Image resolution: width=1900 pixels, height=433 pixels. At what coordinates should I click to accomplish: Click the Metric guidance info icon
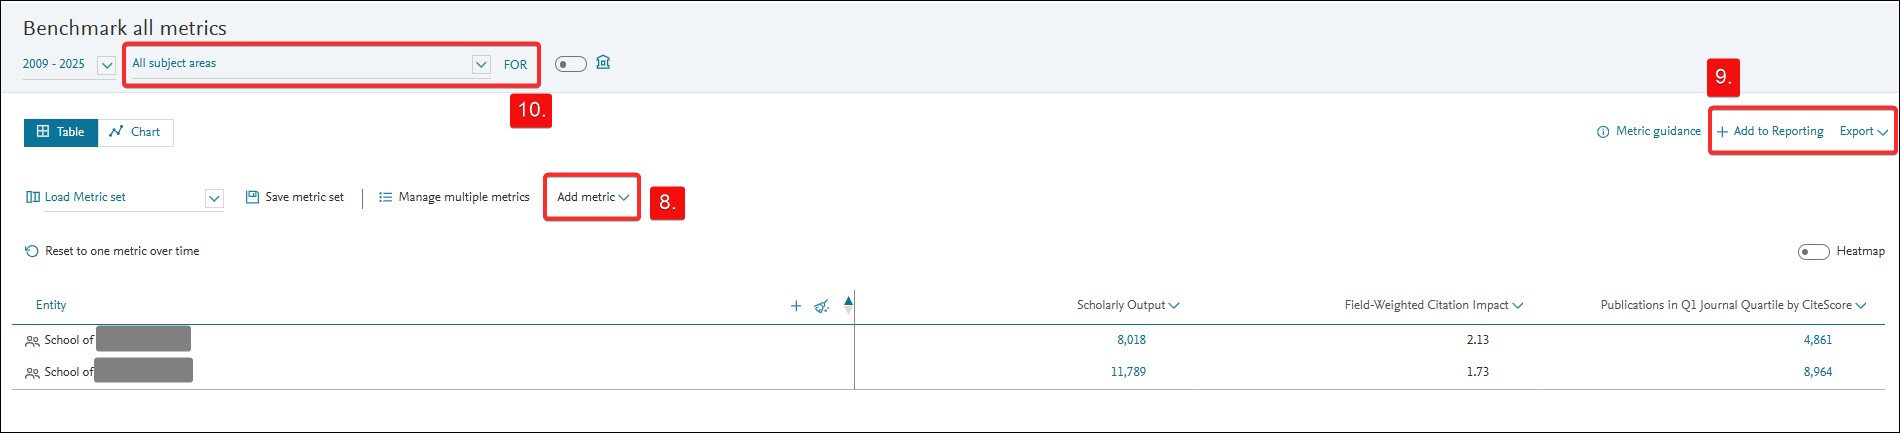click(1603, 132)
